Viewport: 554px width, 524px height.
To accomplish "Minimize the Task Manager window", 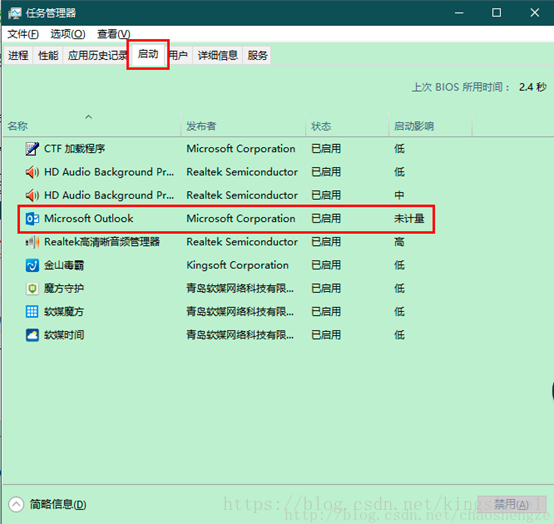I will click(x=459, y=13).
